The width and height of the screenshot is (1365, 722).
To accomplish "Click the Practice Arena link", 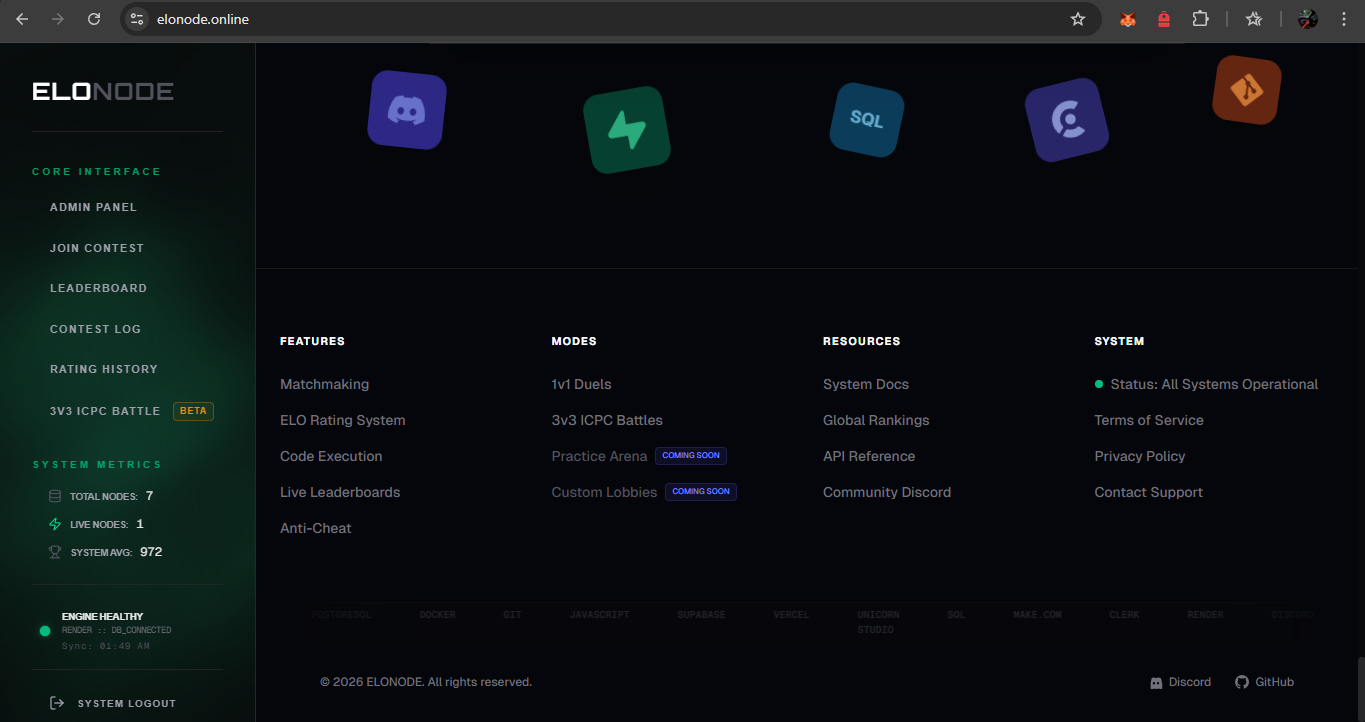I will (600, 456).
